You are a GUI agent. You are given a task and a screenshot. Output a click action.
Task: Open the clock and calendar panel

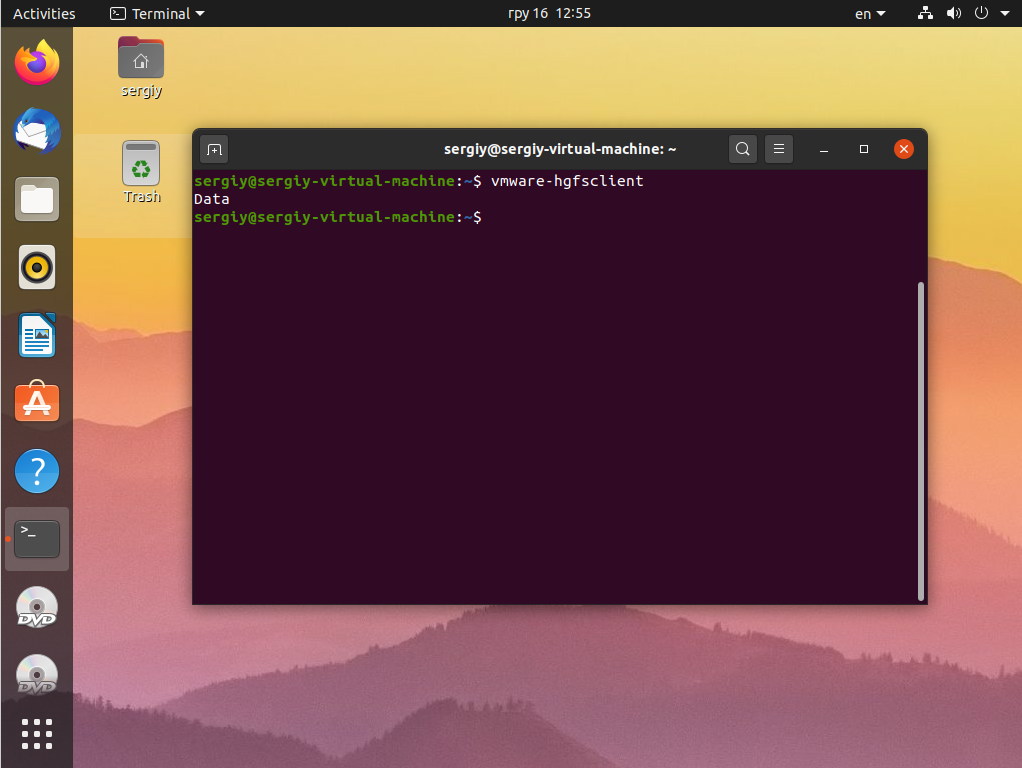(549, 14)
